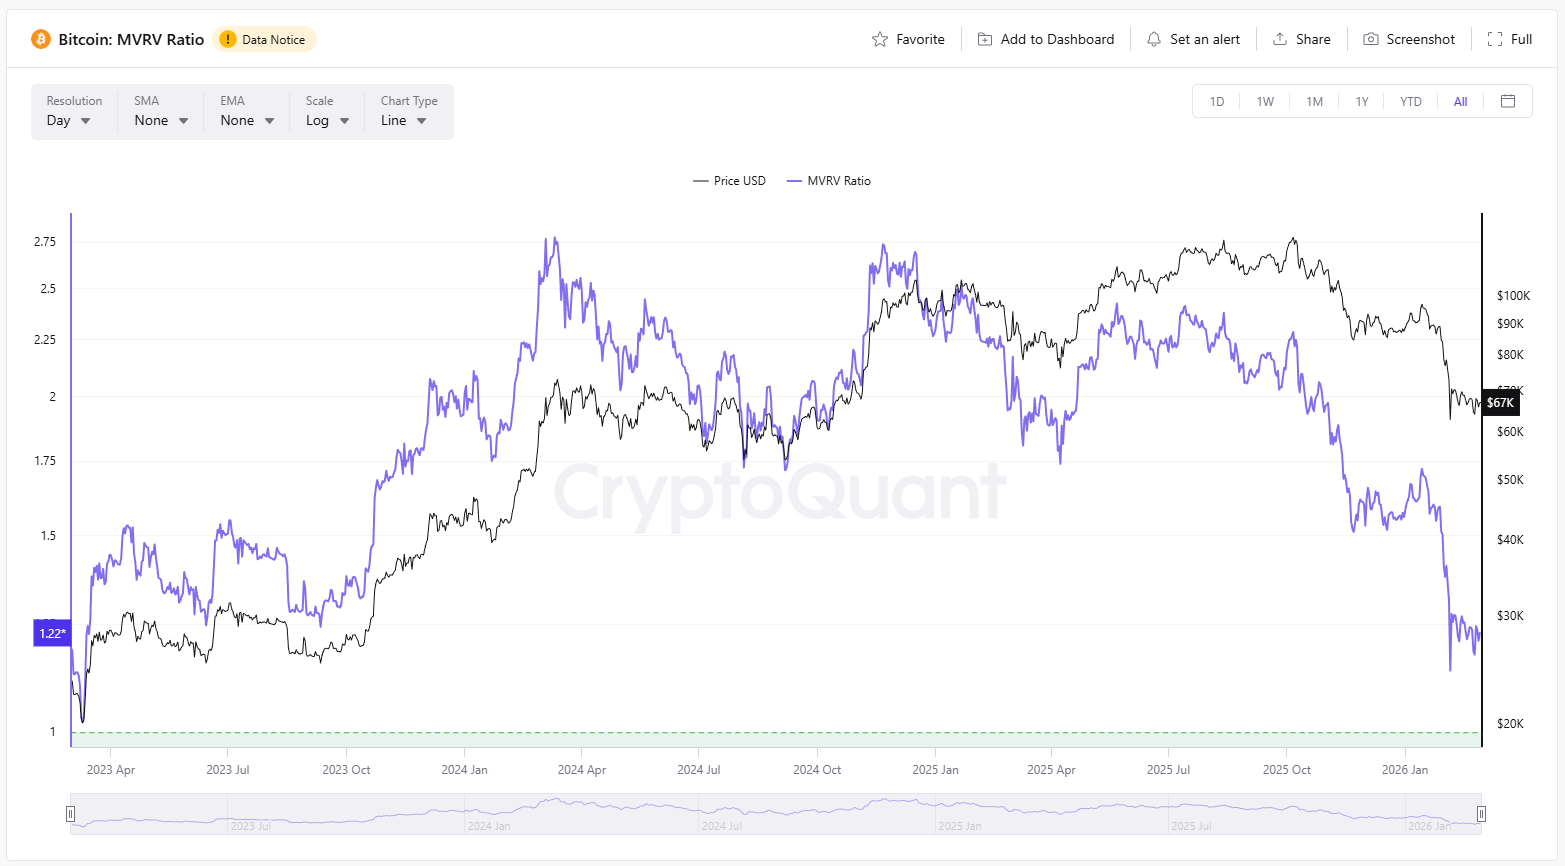
Task: Open the Scale Log dropdown
Action: 327,120
